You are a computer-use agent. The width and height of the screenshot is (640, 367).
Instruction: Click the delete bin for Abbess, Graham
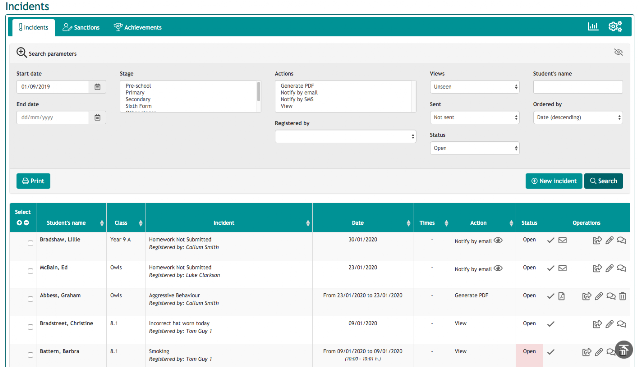(x=622, y=296)
